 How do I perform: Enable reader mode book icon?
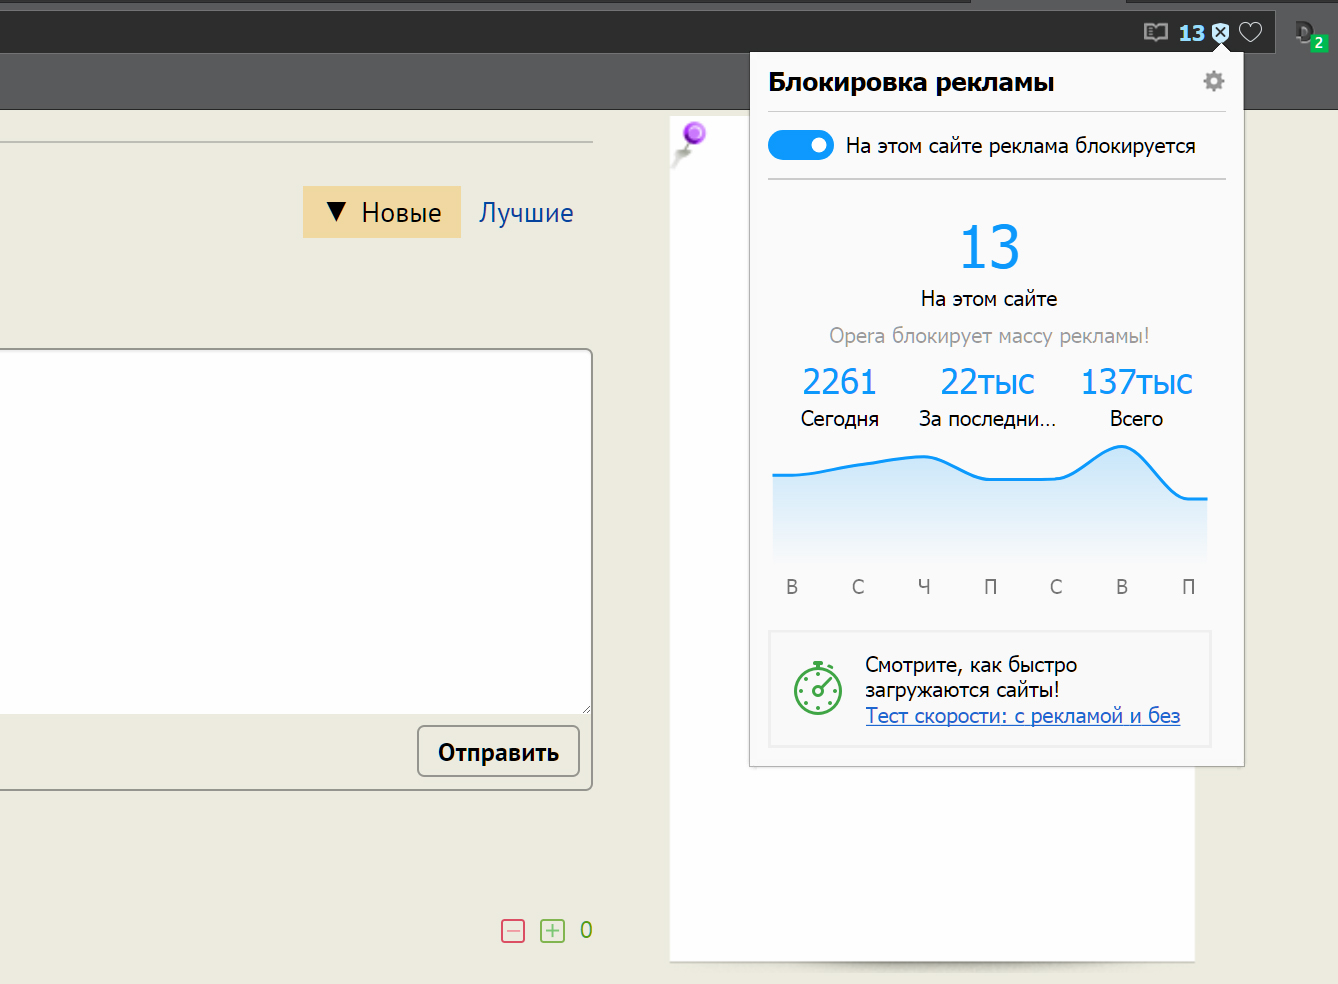tap(1155, 33)
